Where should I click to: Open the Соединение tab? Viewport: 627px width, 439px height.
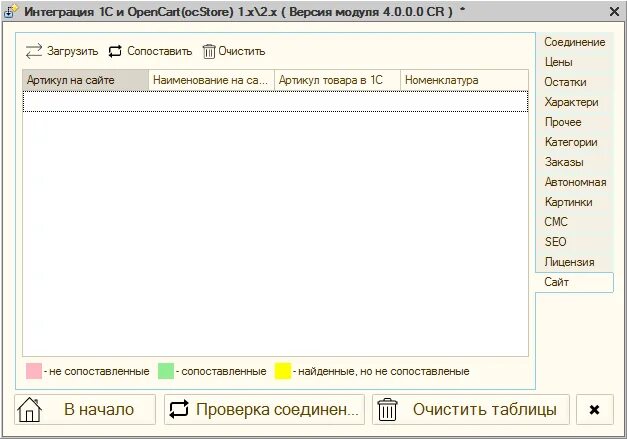pos(574,42)
